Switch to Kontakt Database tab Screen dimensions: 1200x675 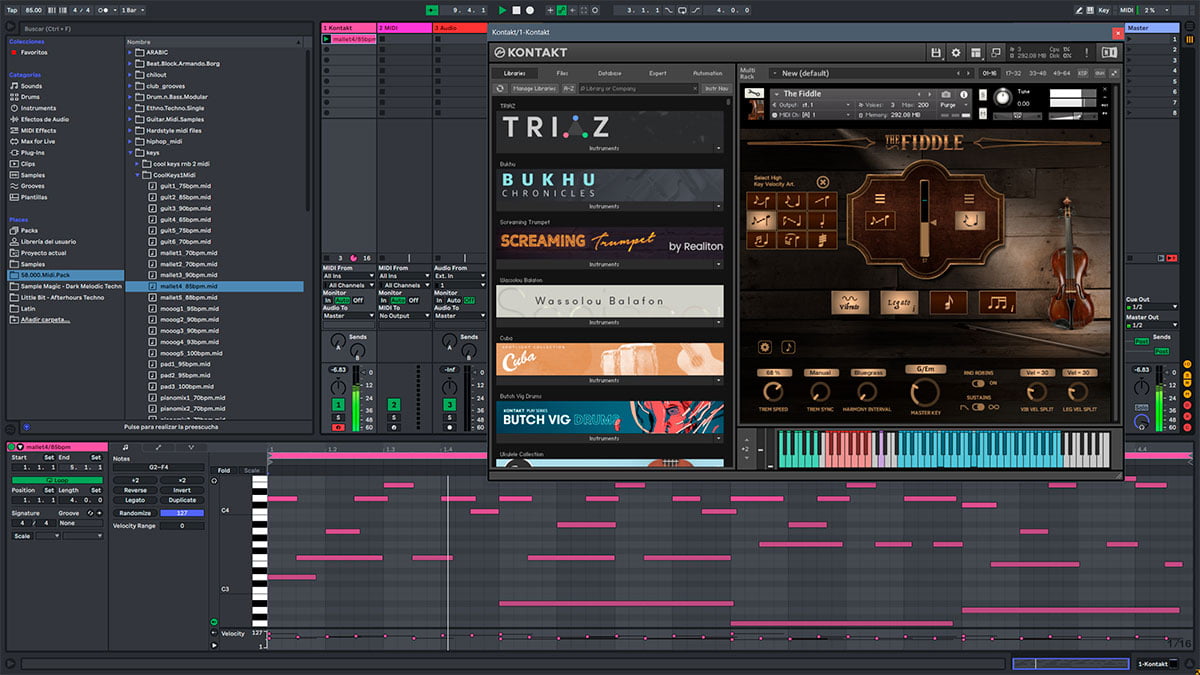tap(610, 73)
